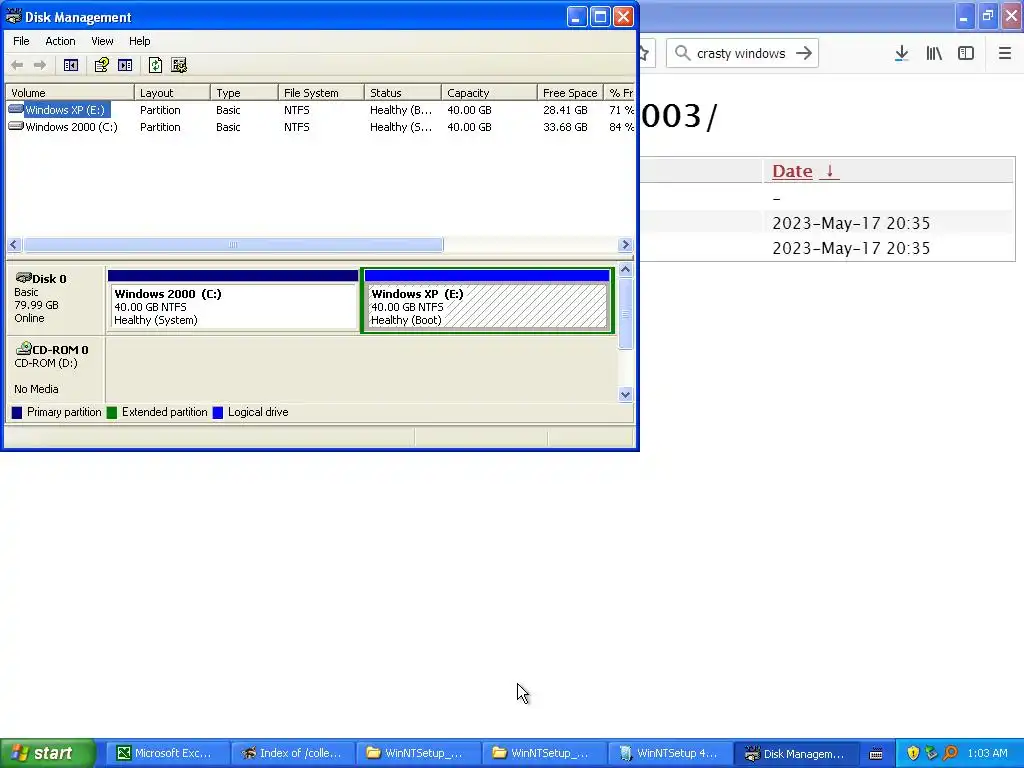Click the orange magnifier tray icon

pyautogui.click(x=950, y=753)
